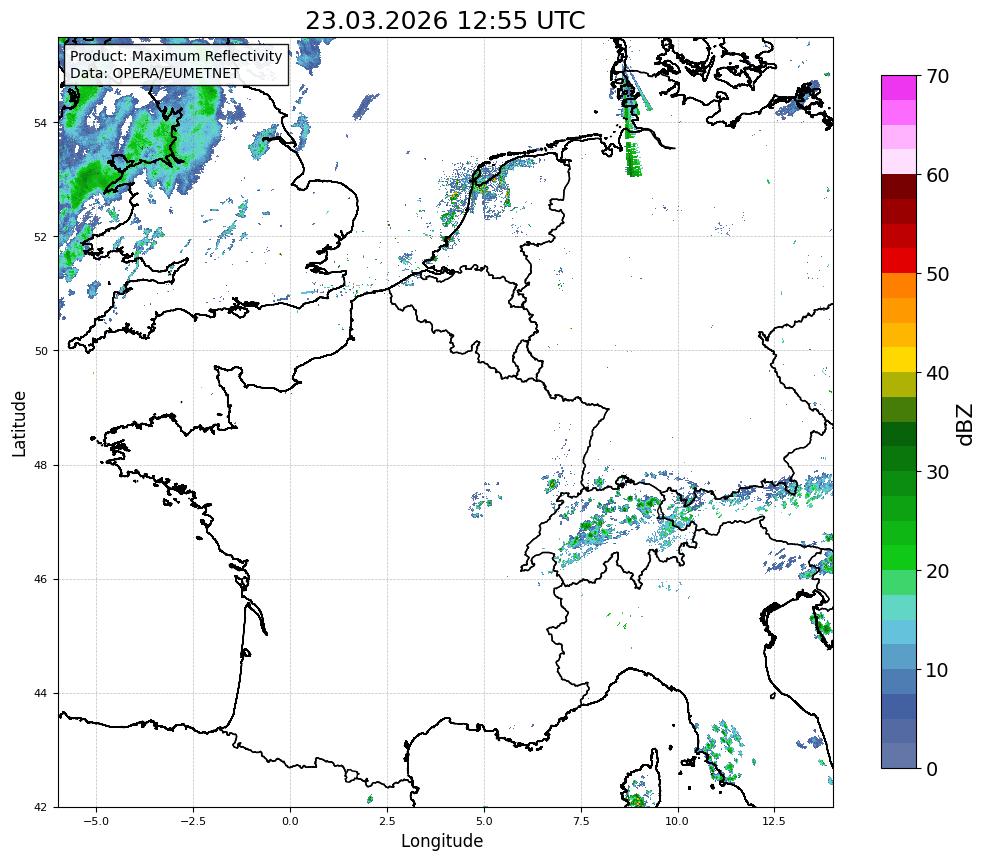Click the longitude tick label 2.5
The height and width of the screenshot is (860, 985).
pos(387,821)
